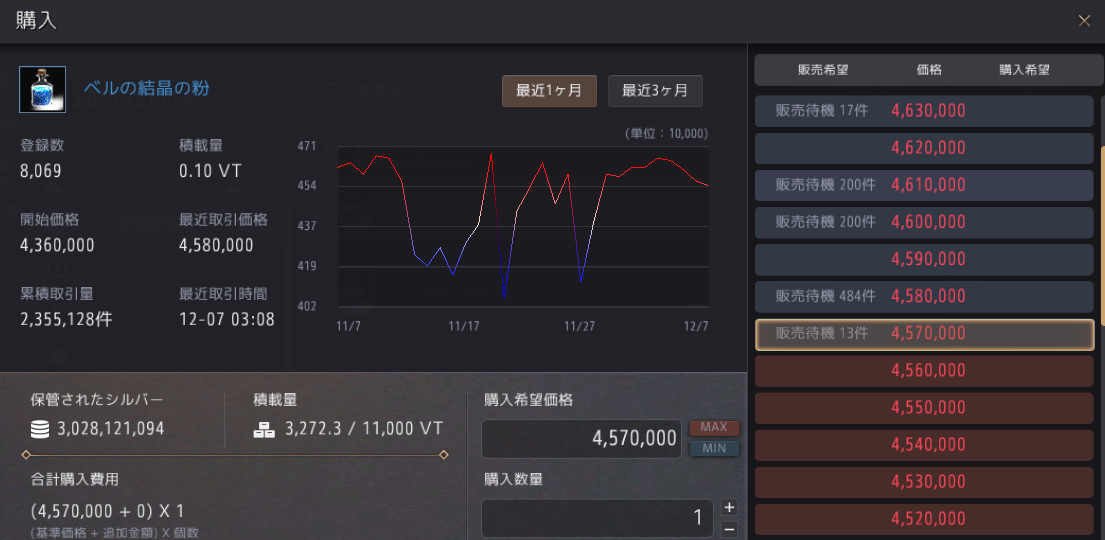Select the 4,630,000 price row
This screenshot has height=540, width=1105.
coord(923,111)
